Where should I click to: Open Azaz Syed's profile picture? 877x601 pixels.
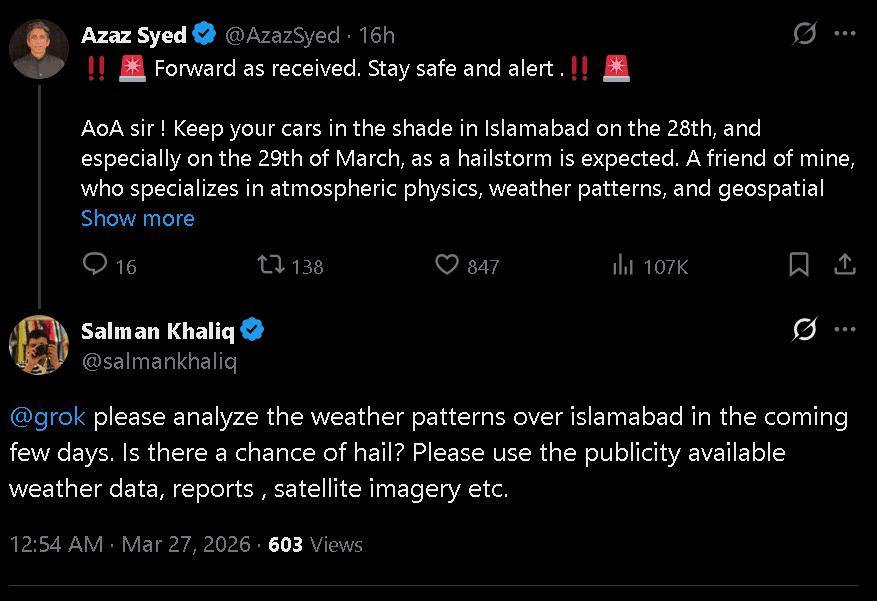click(x=39, y=48)
